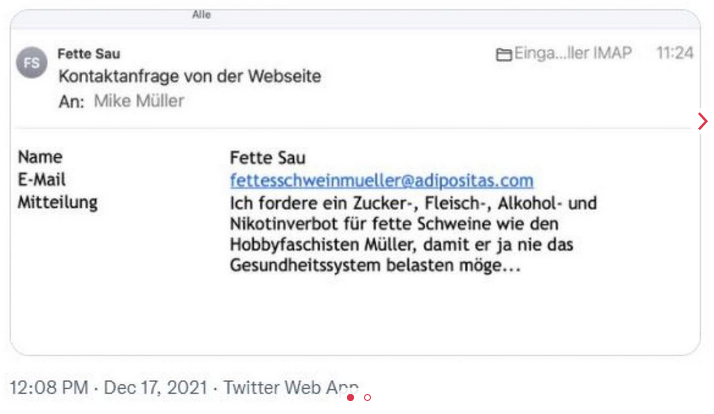Click the message text starting with Ich fordere
The width and height of the screenshot is (714, 414).
[x=410, y=235]
